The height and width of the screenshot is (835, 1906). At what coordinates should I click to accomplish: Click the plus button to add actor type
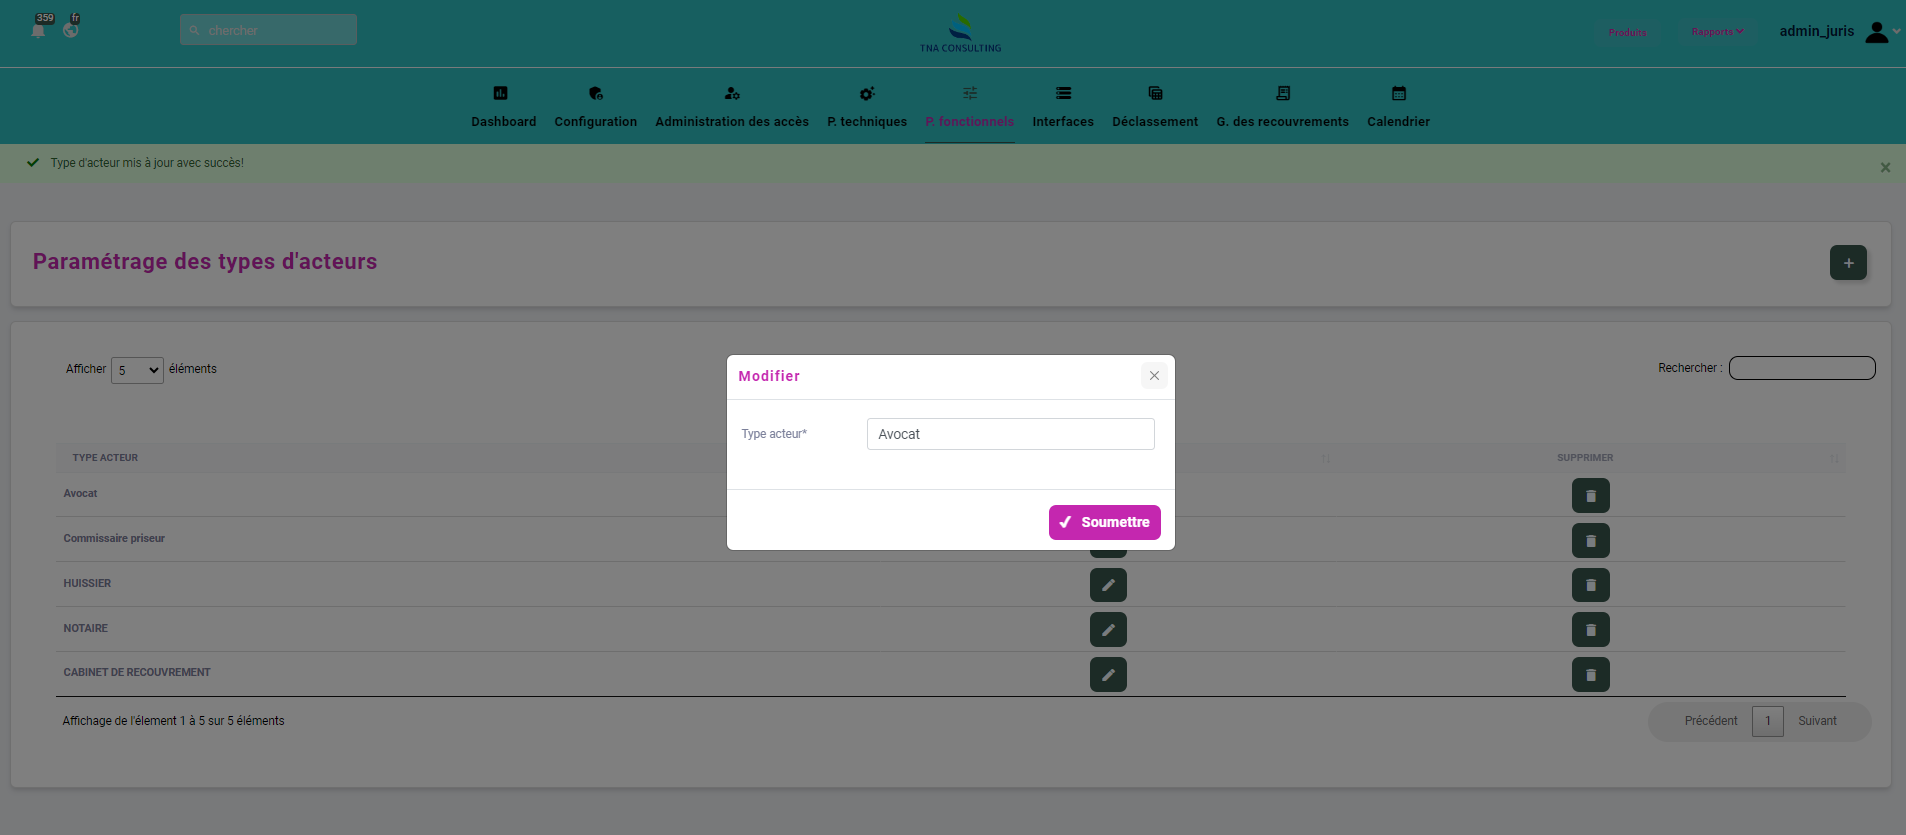1848,263
